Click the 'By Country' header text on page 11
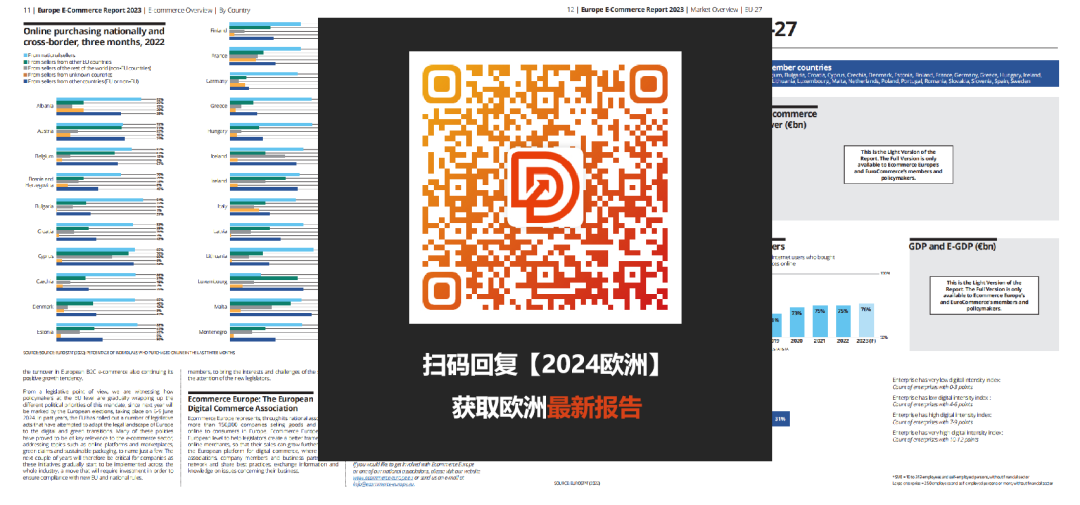The width and height of the screenshot is (1080, 505). pos(235,10)
